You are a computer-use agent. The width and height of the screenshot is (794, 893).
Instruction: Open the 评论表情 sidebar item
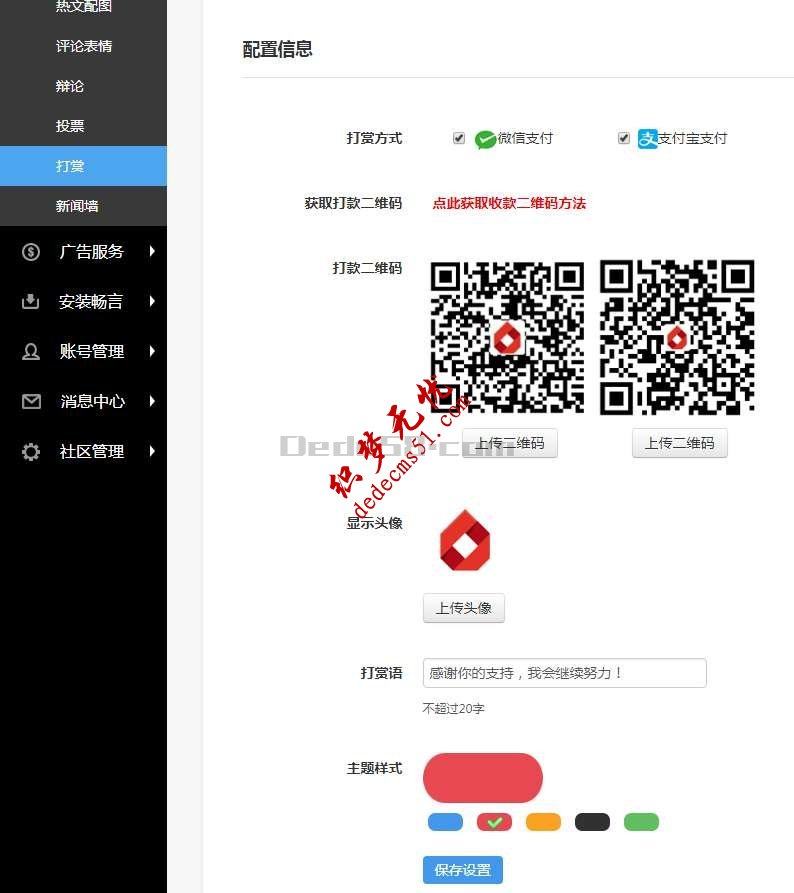[x=84, y=46]
